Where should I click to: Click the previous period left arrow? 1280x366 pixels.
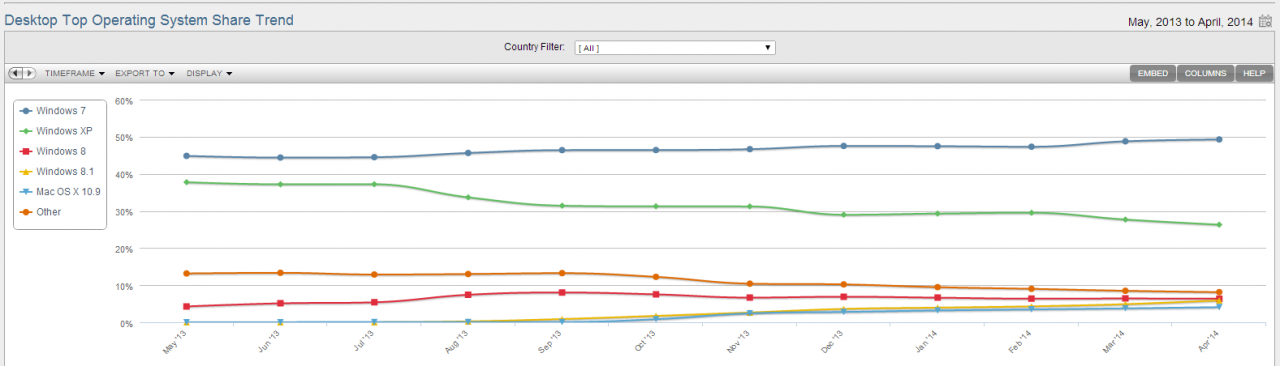(x=16, y=73)
